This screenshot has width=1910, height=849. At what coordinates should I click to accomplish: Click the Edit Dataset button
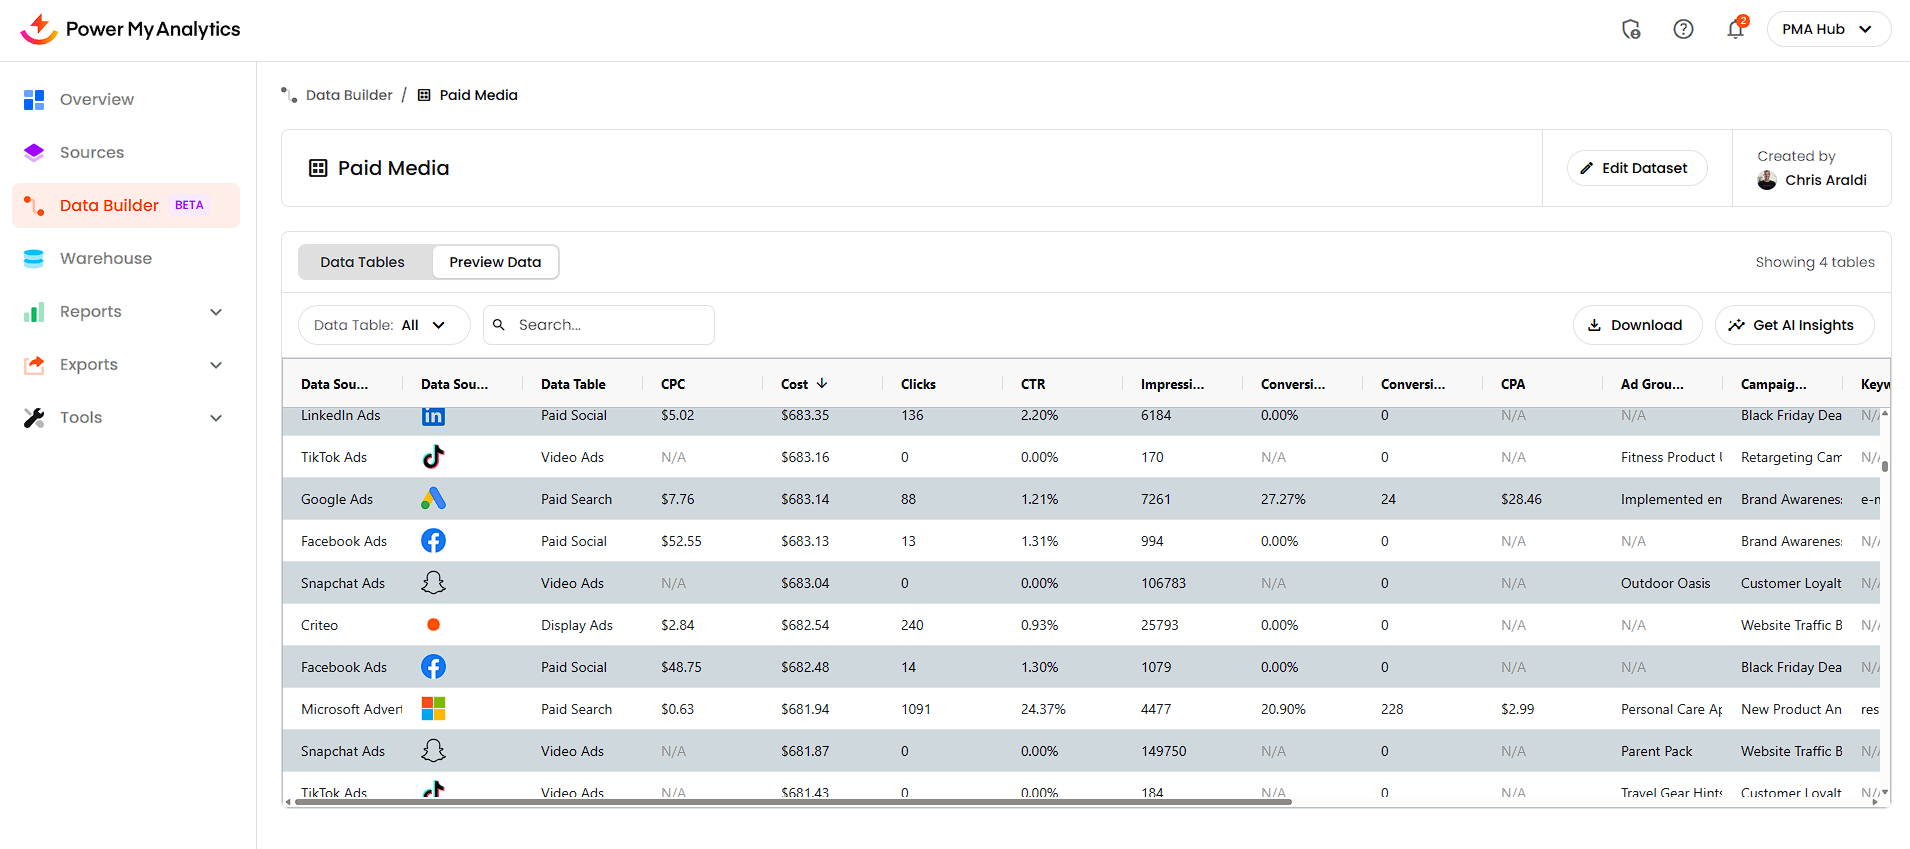click(1636, 168)
